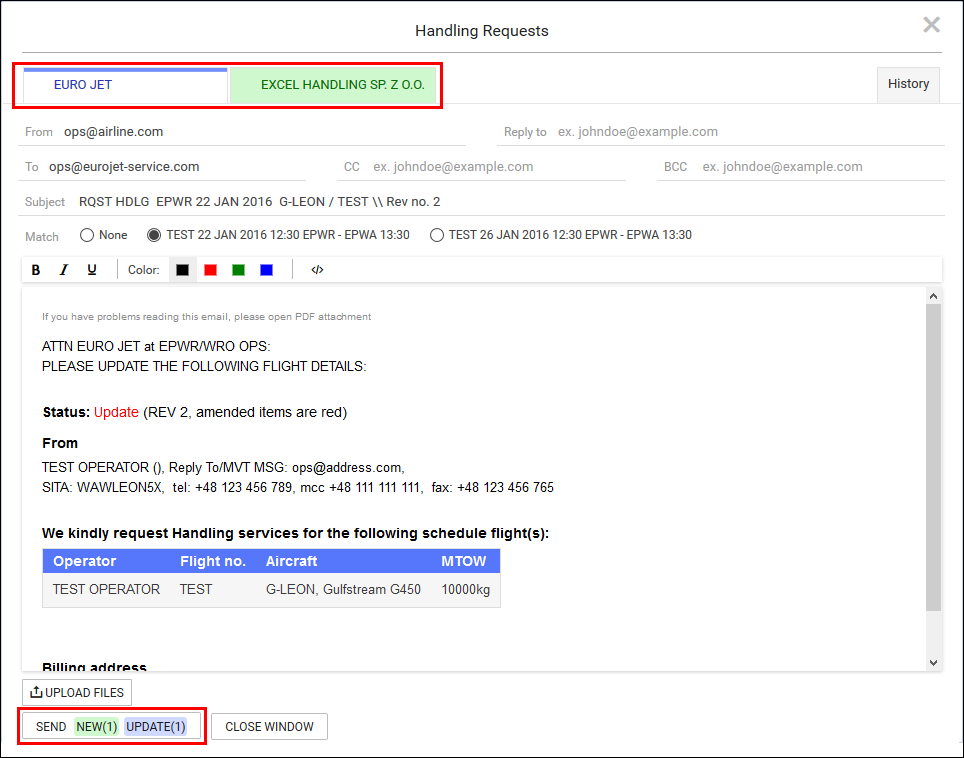Send the NEW and UPDATE handling requests
964x758 pixels.
[x=111, y=726]
